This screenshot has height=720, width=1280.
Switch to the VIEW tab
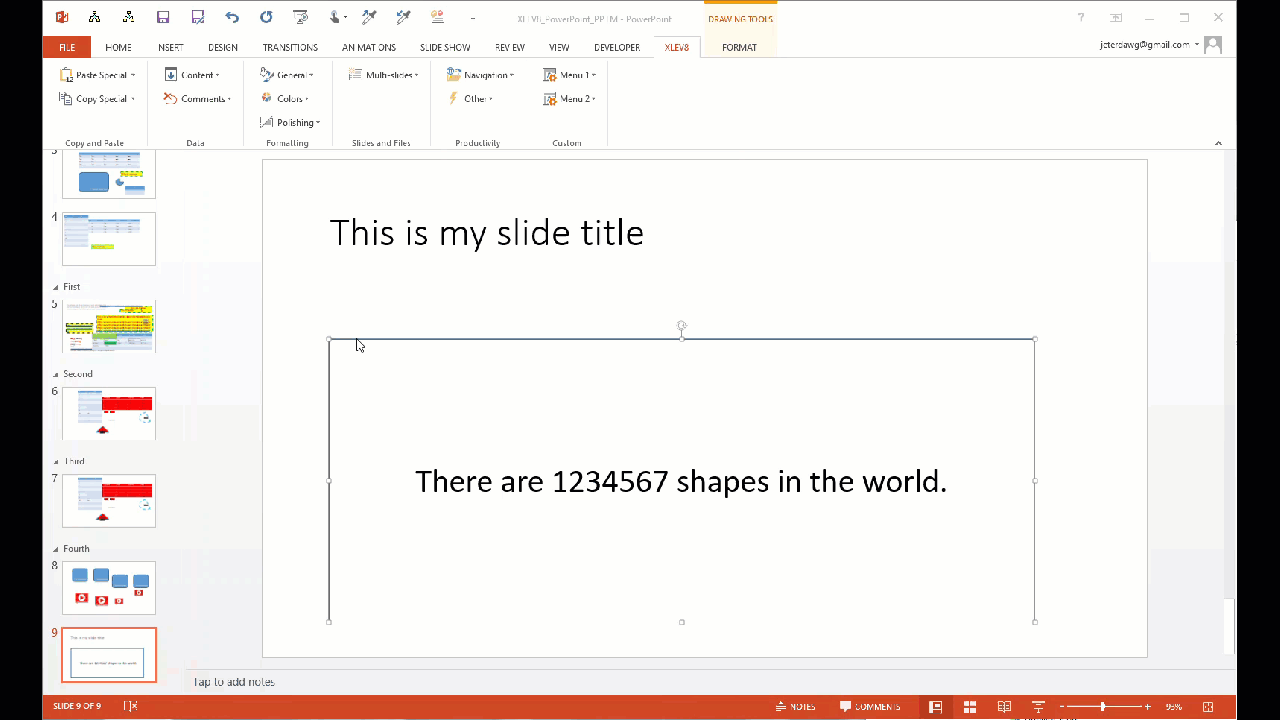(x=559, y=47)
